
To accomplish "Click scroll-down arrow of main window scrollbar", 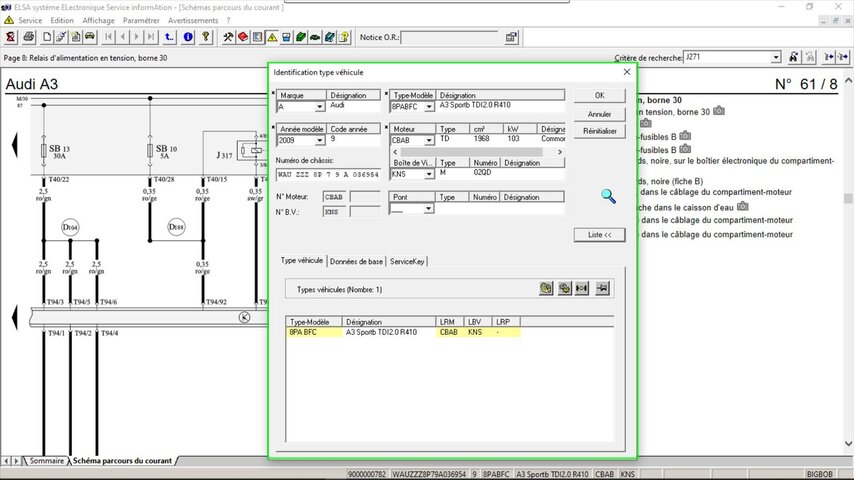I will pos(848,443).
